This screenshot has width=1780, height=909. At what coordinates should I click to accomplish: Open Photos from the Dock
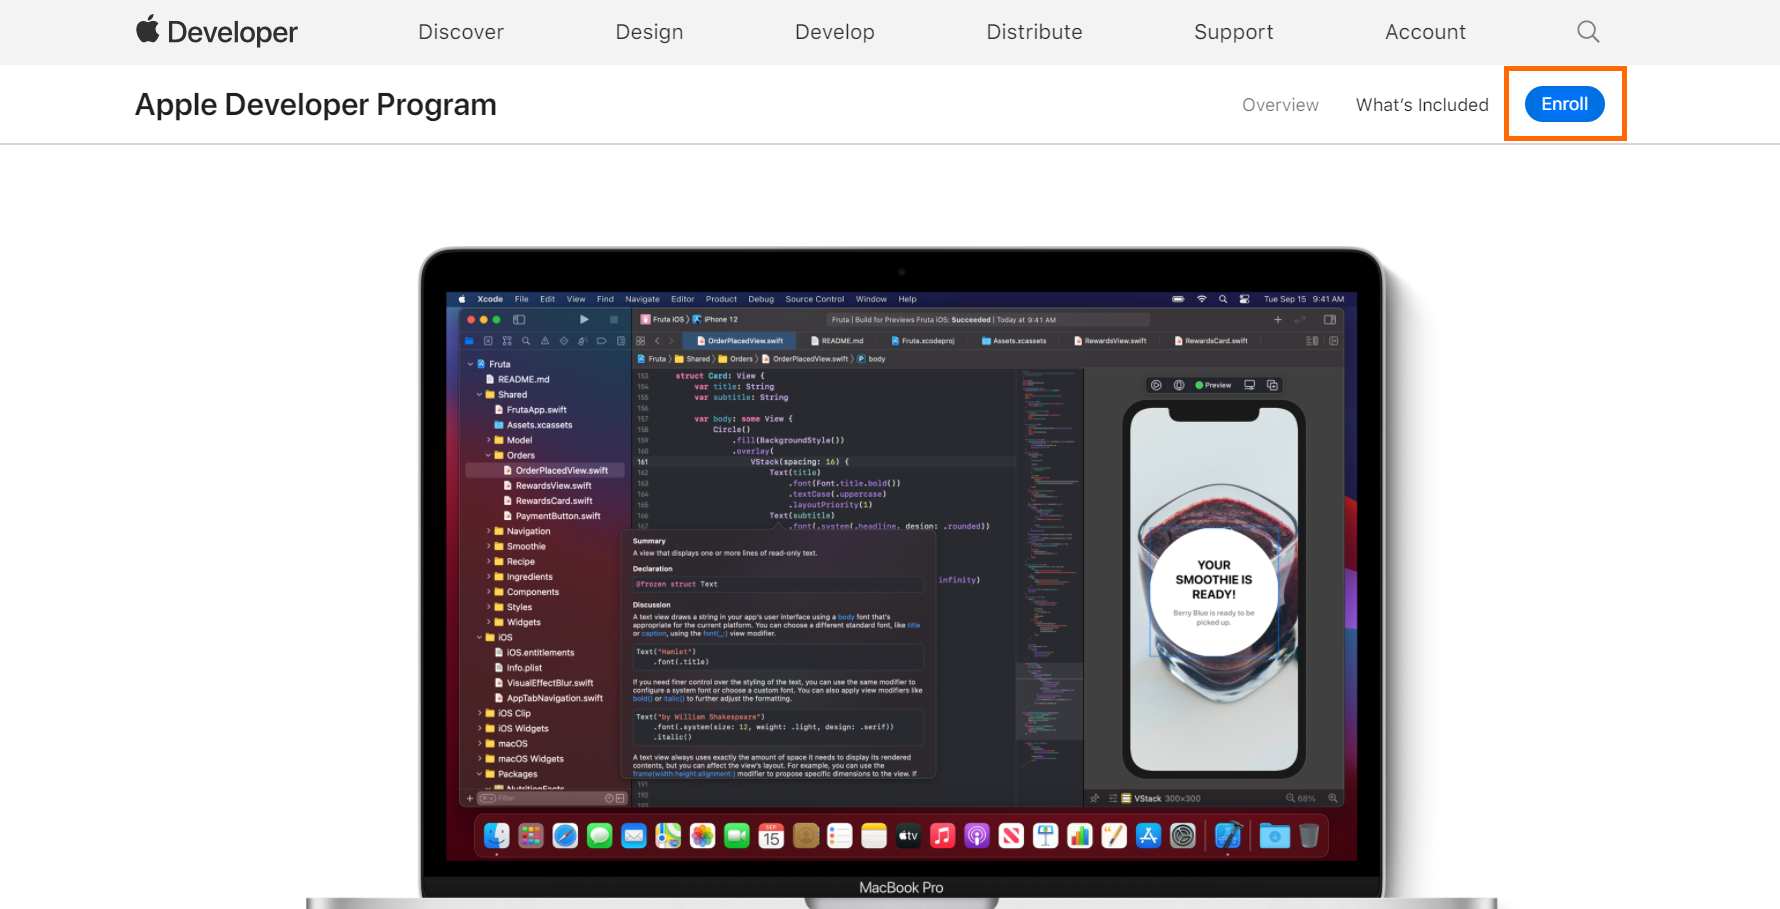tap(703, 835)
